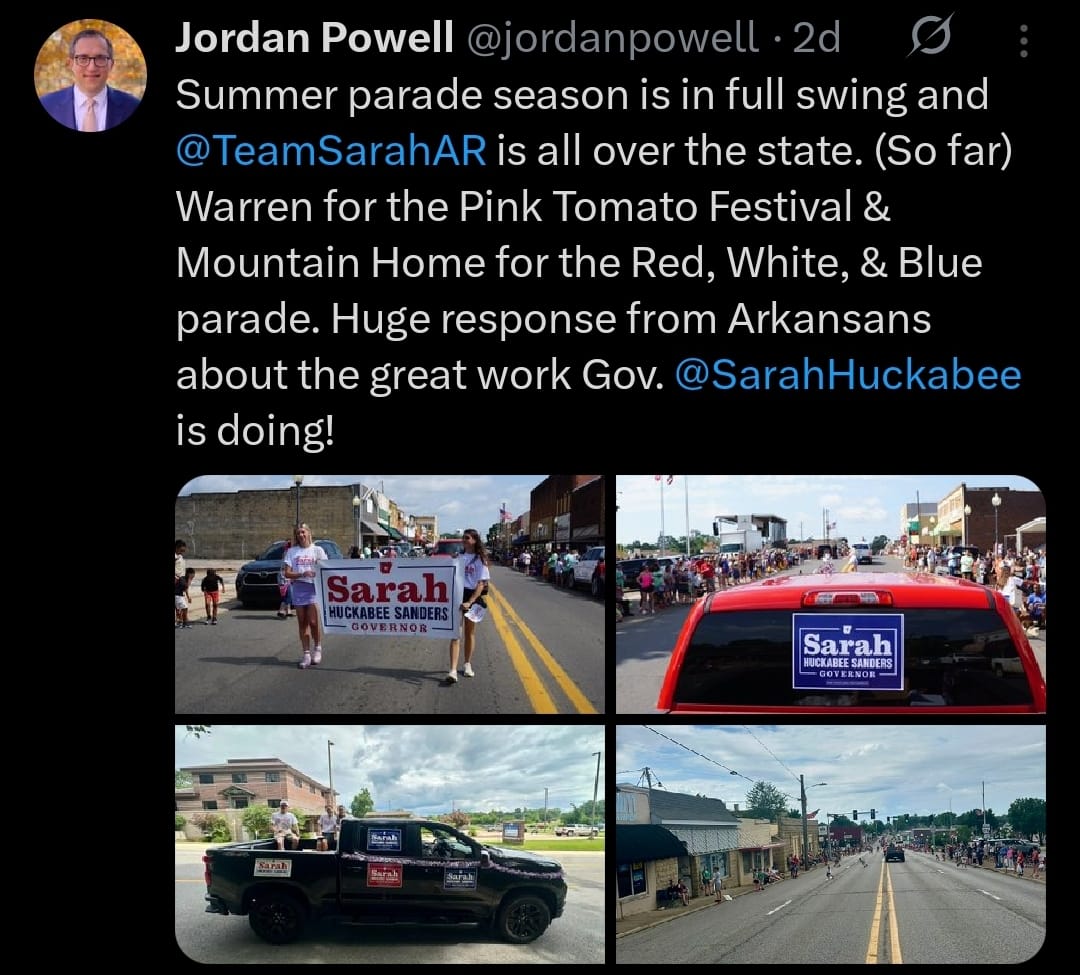Click the white Sarah Huckabee Sanders banner
The width and height of the screenshot is (1080, 975).
[x=389, y=598]
